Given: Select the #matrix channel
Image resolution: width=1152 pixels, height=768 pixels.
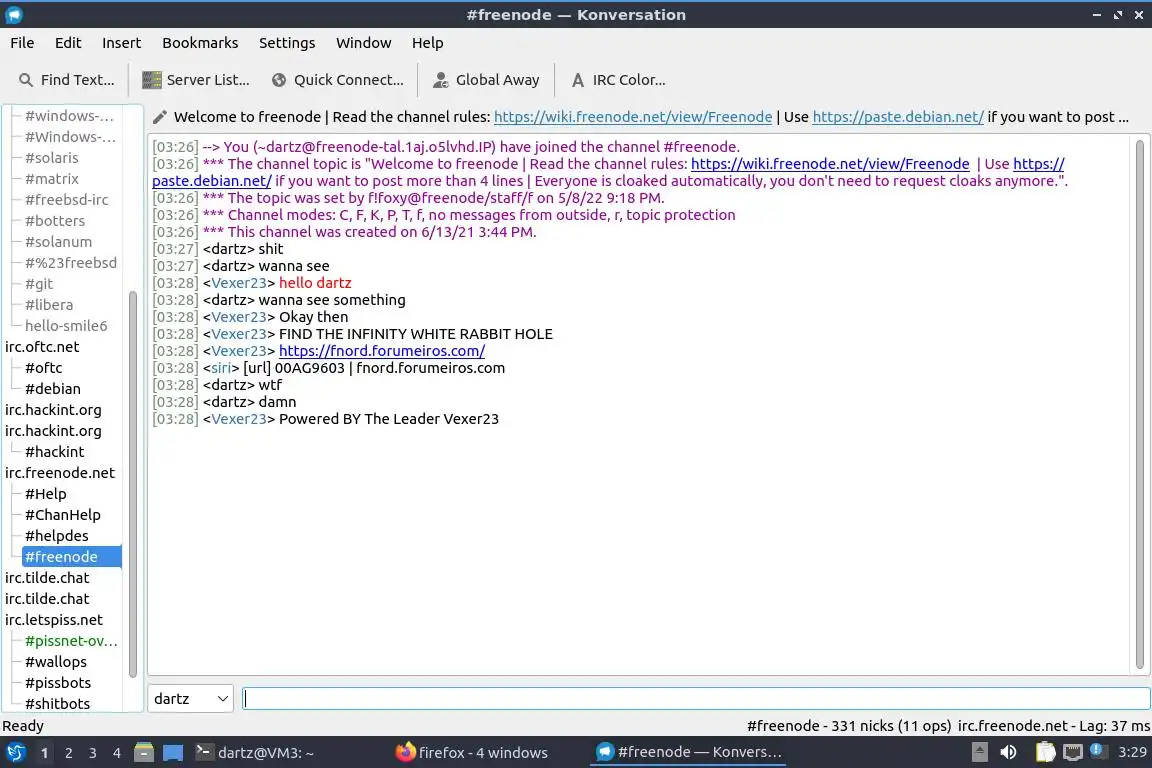Looking at the screenshot, I should 51,179.
